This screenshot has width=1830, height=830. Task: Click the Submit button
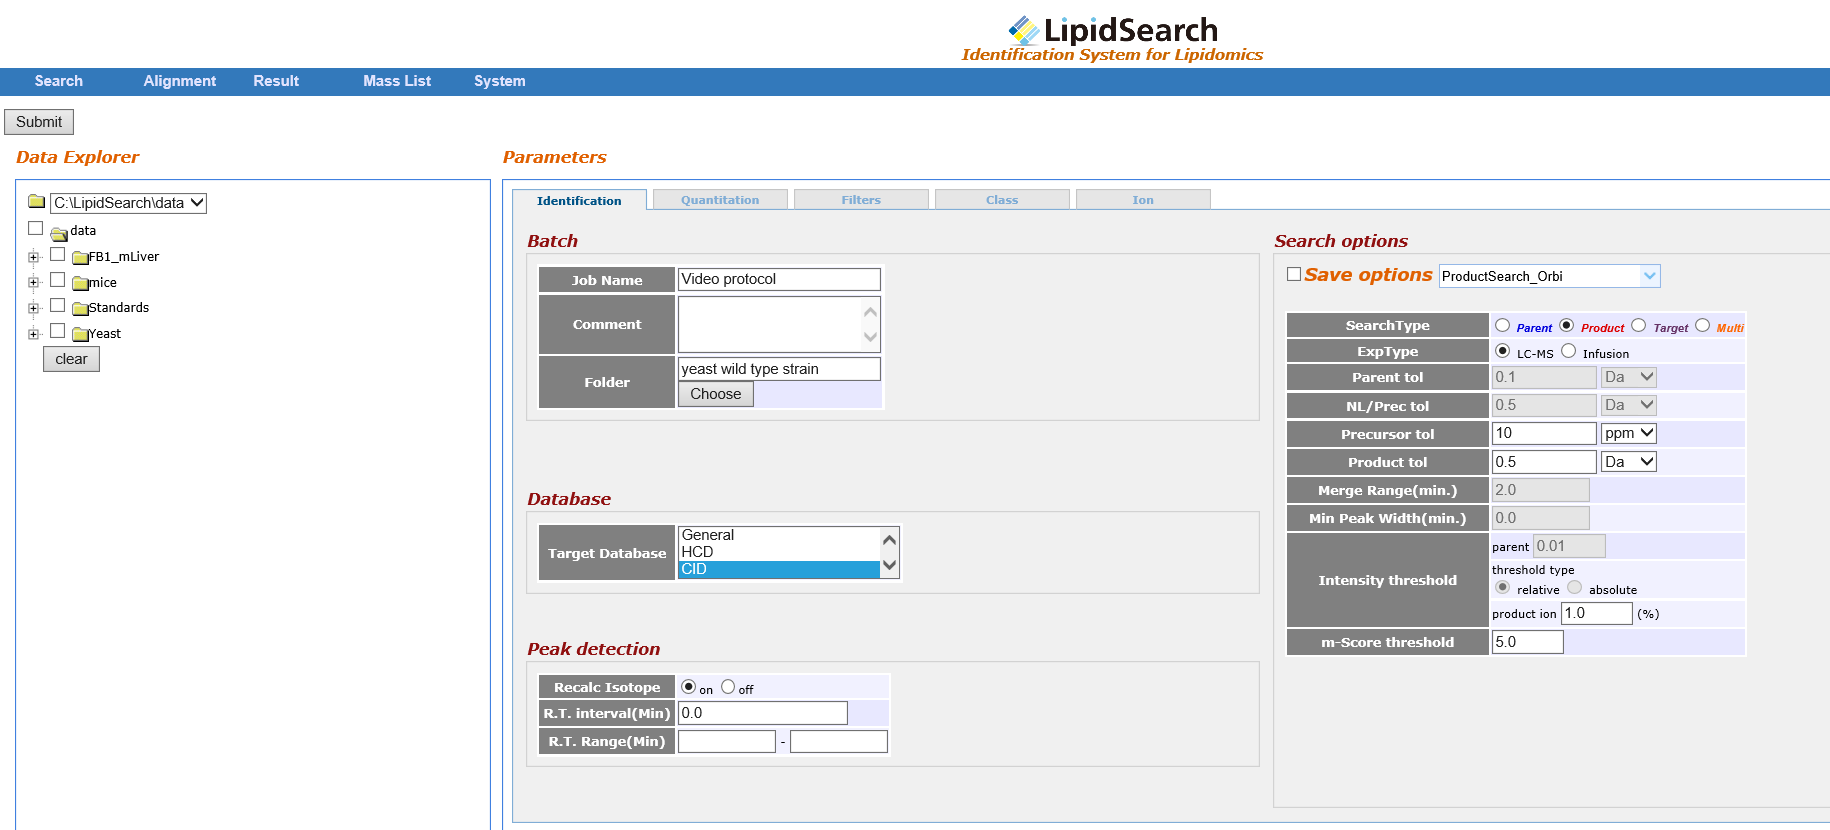39,122
